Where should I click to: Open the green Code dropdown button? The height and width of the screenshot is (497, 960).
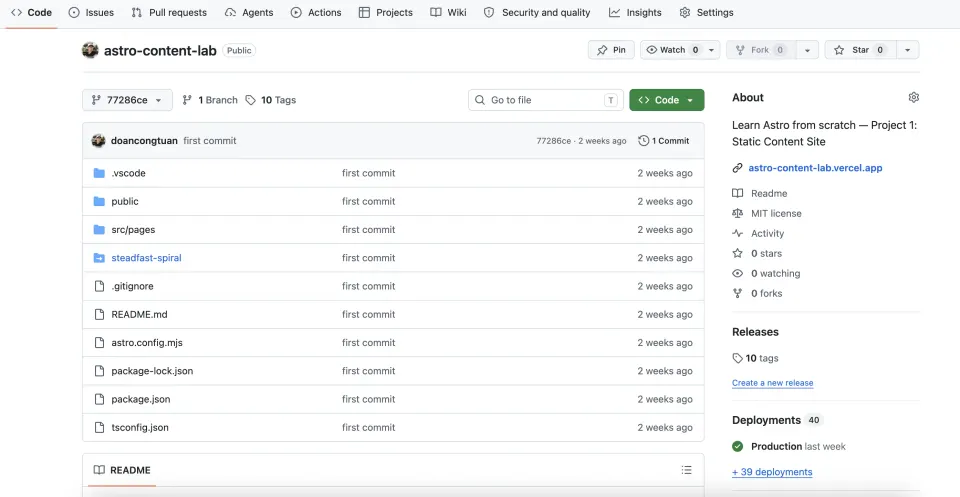click(x=667, y=100)
